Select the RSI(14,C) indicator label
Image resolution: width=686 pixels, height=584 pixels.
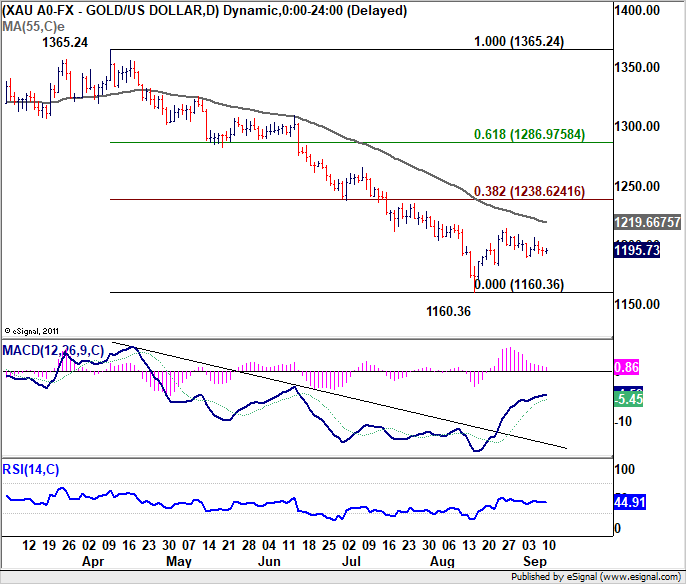(x=31, y=469)
